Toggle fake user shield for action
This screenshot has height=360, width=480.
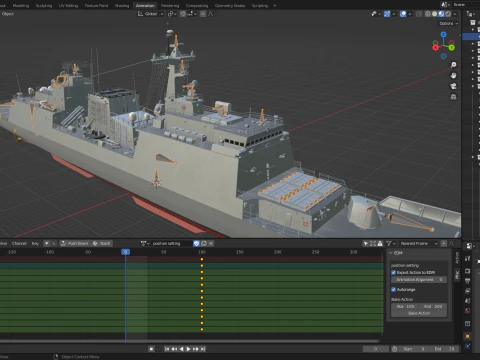(196, 243)
